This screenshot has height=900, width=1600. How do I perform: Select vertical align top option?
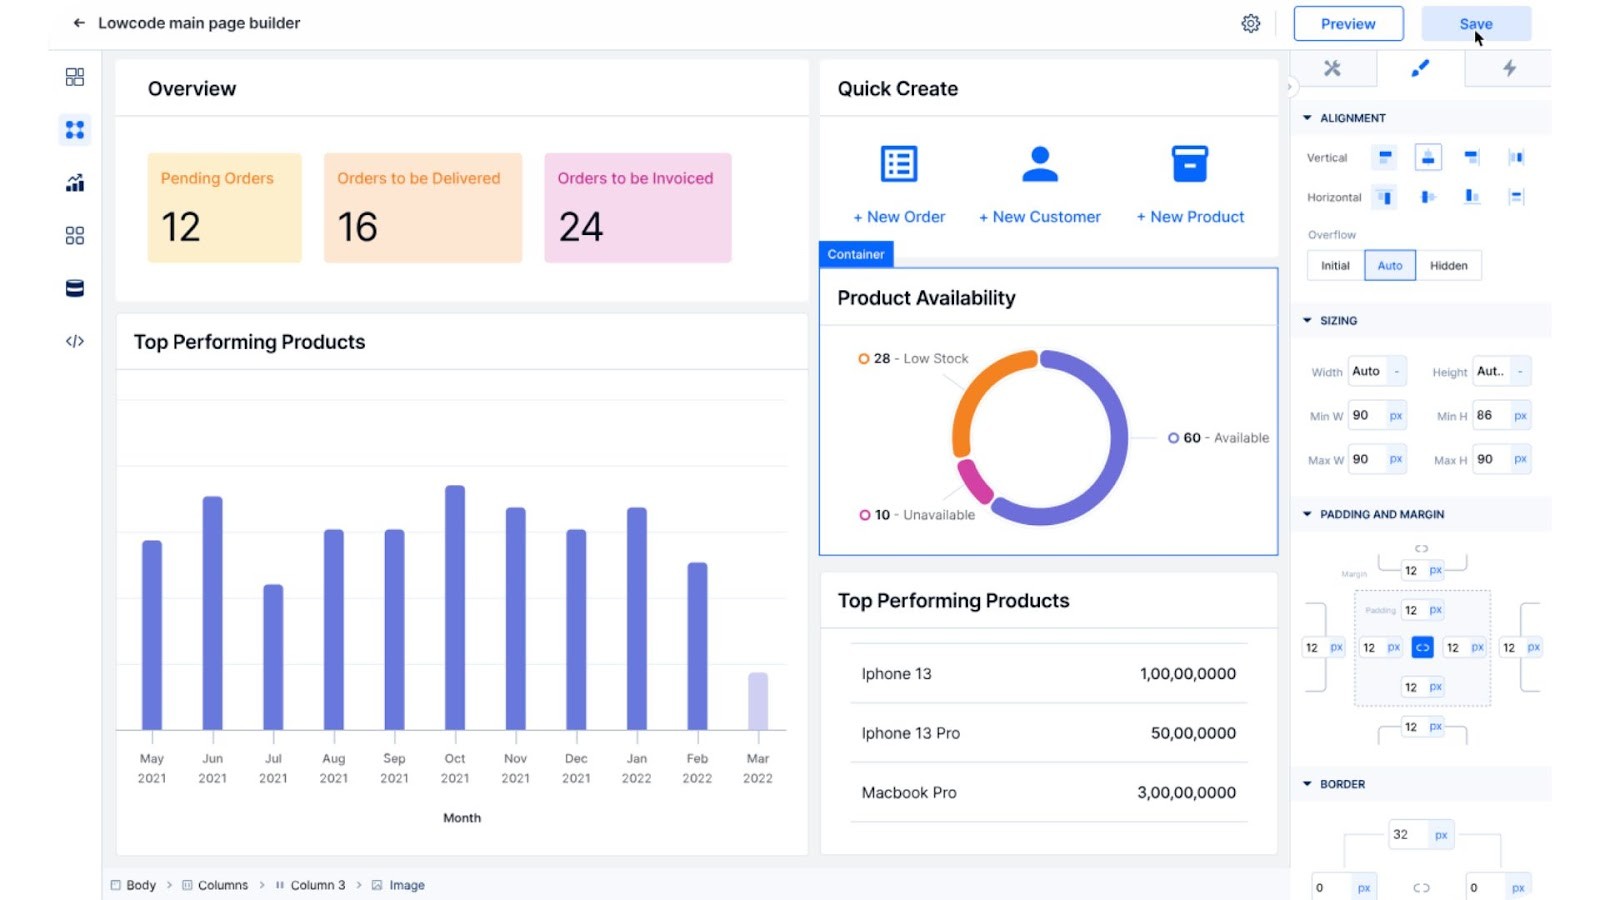(1384, 157)
